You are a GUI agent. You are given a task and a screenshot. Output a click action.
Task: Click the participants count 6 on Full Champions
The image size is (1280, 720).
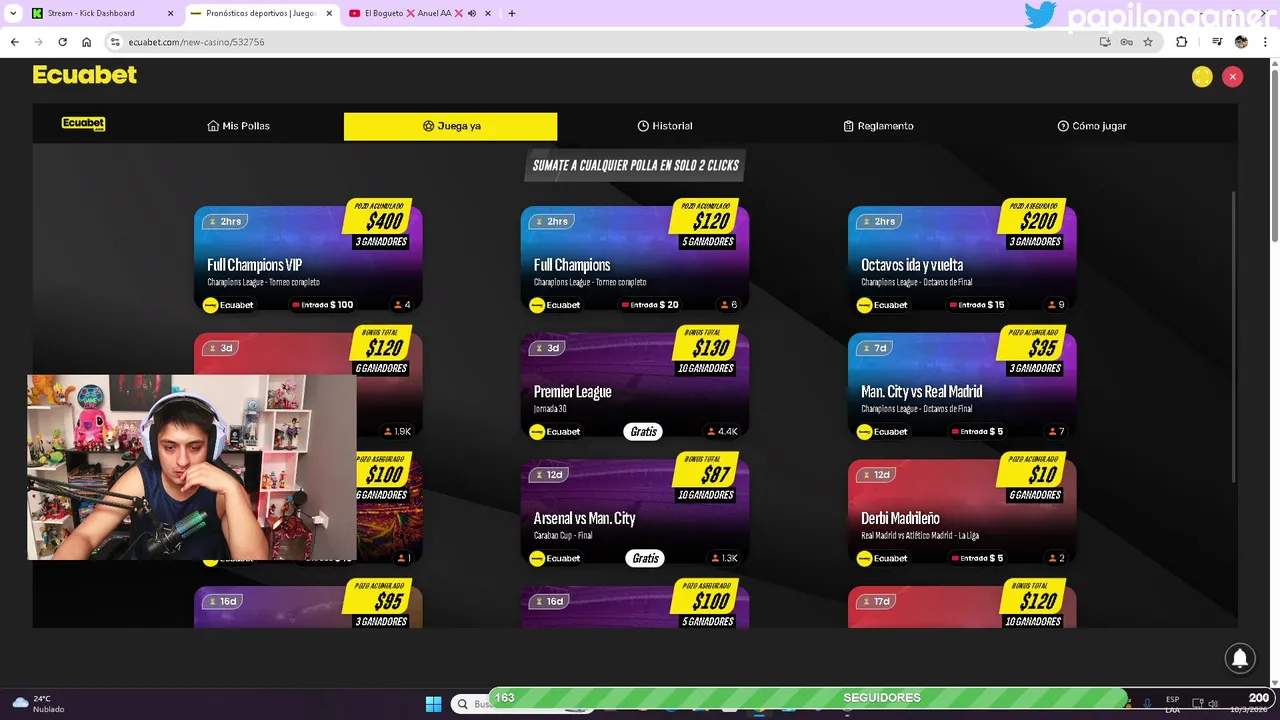tap(729, 305)
